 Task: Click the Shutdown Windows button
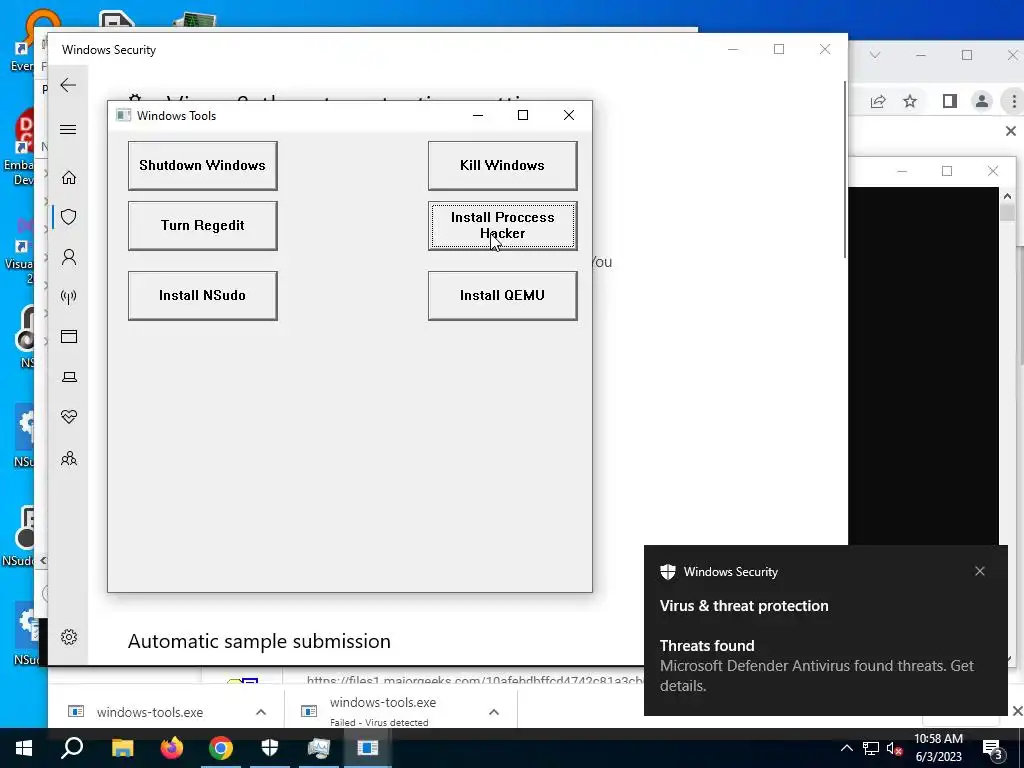point(202,166)
